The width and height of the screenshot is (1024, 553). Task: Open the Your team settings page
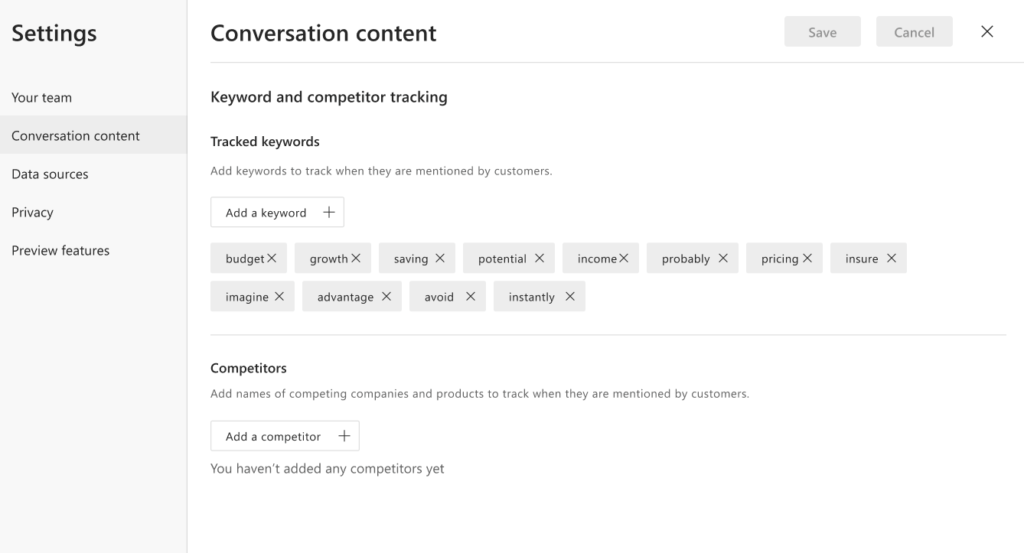(x=42, y=98)
